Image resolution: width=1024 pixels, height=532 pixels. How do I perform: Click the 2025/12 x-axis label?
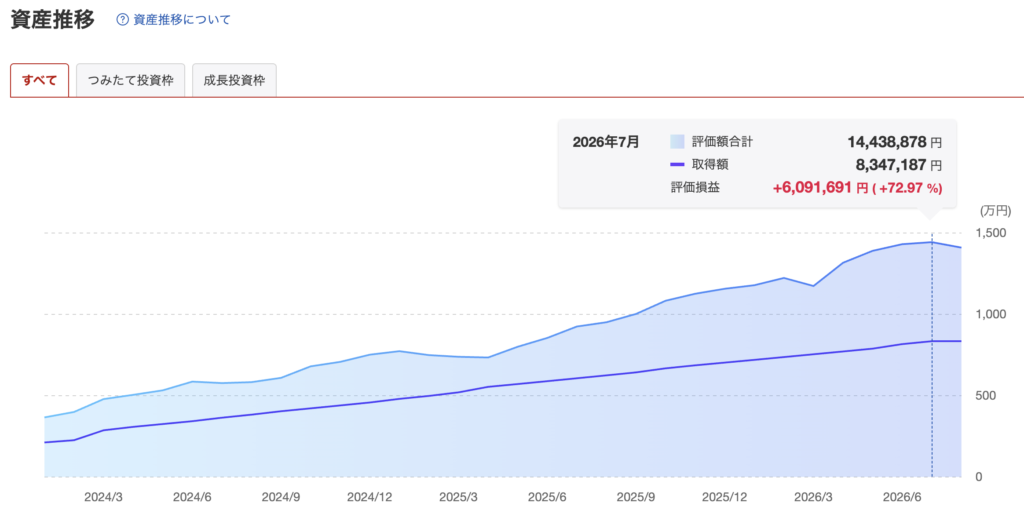[x=725, y=497]
